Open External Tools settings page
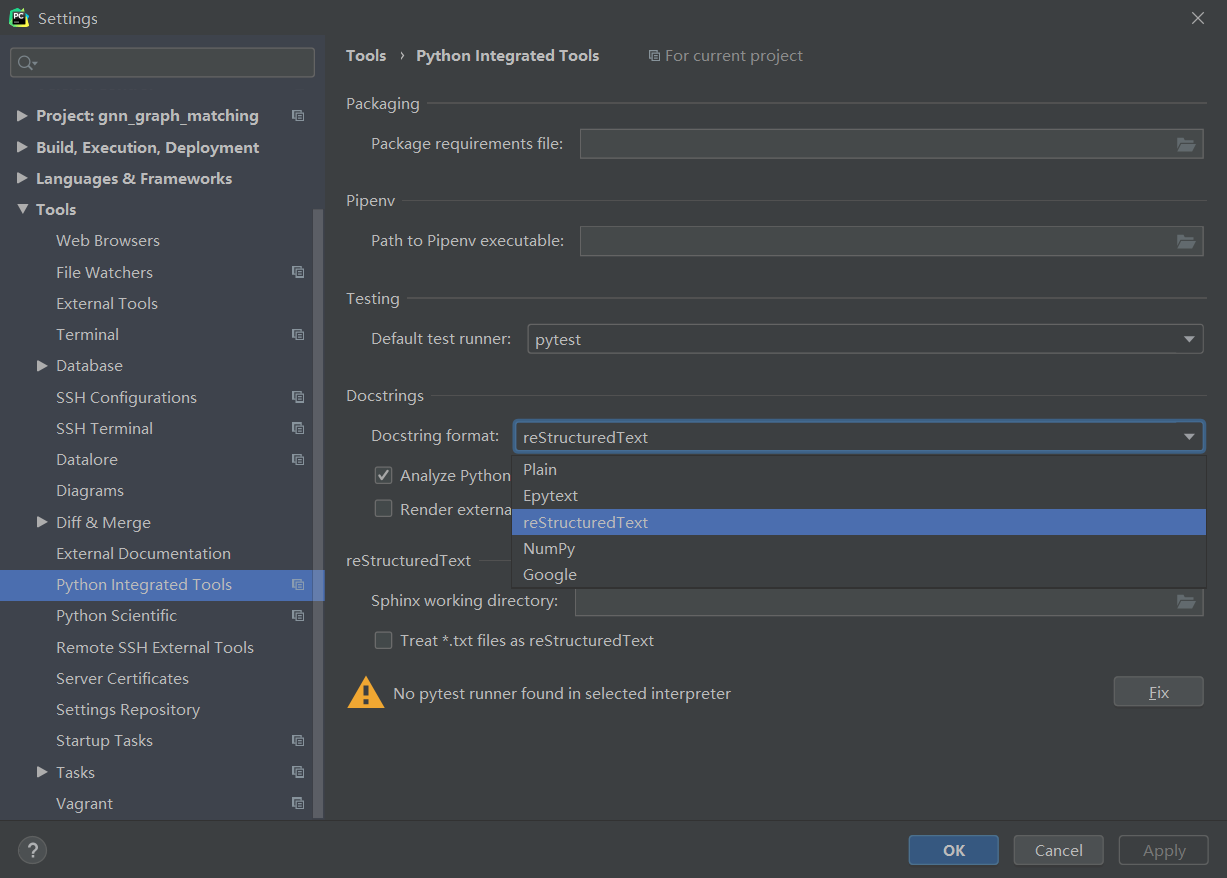 click(107, 303)
